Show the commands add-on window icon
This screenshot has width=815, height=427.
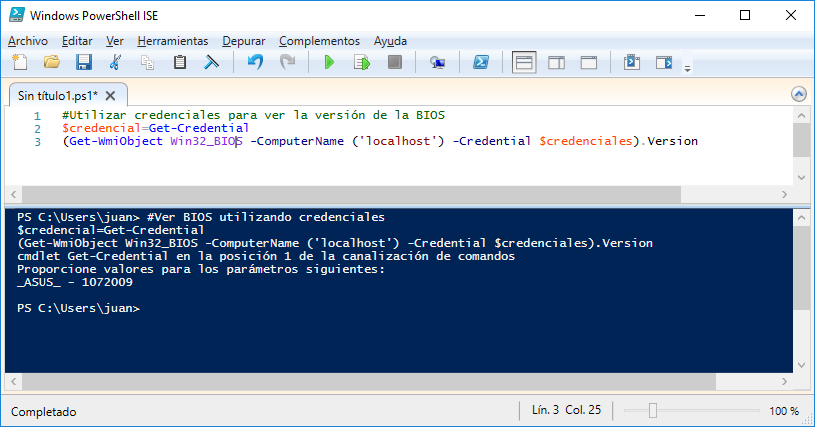(x=632, y=62)
